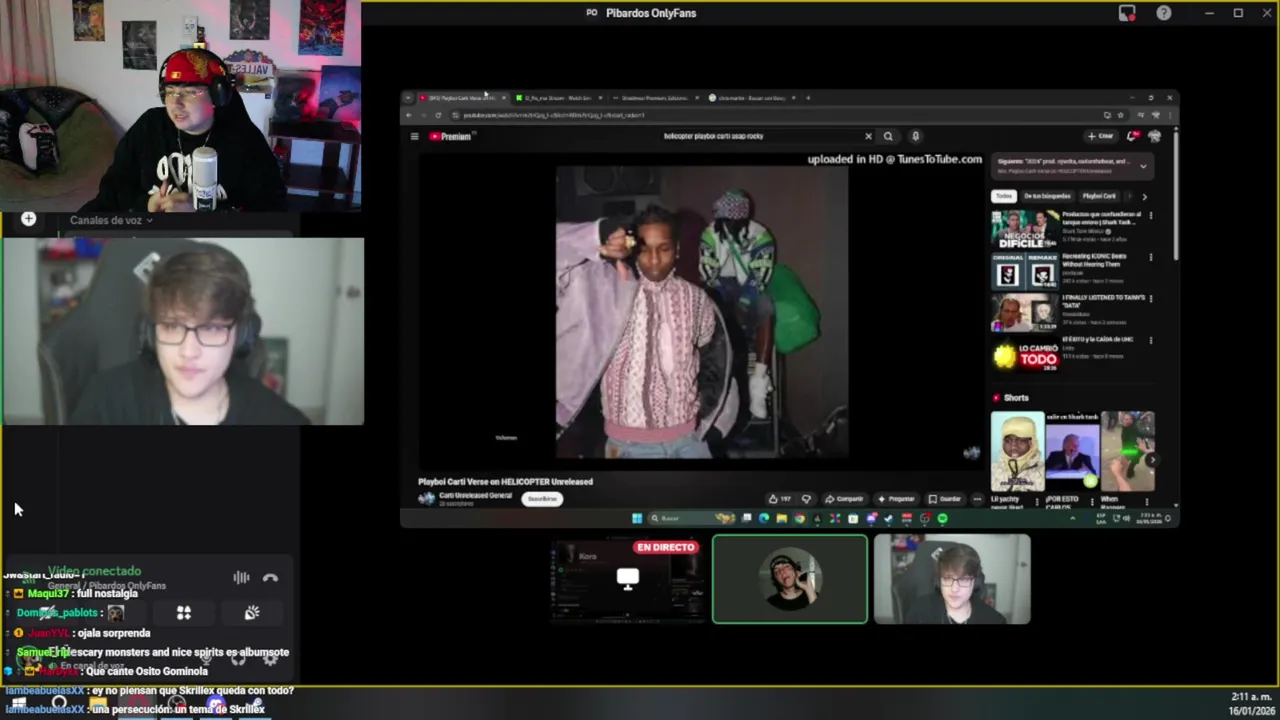The image size is (1280, 720).
Task: Select the Todos filter chip
Action: (x=1004, y=196)
